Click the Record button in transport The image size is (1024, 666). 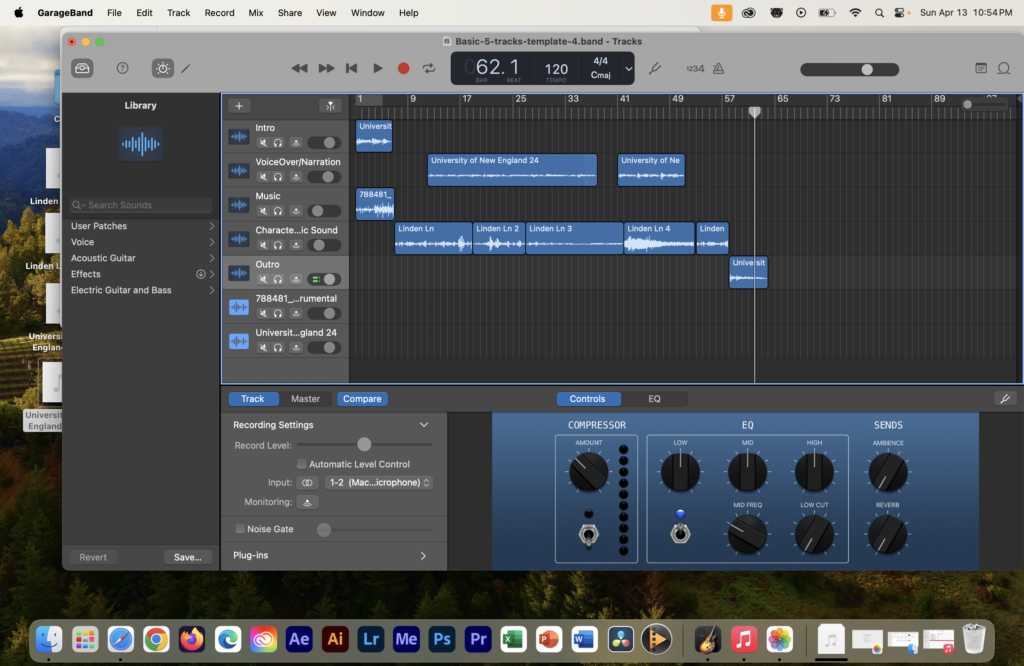[x=403, y=68]
